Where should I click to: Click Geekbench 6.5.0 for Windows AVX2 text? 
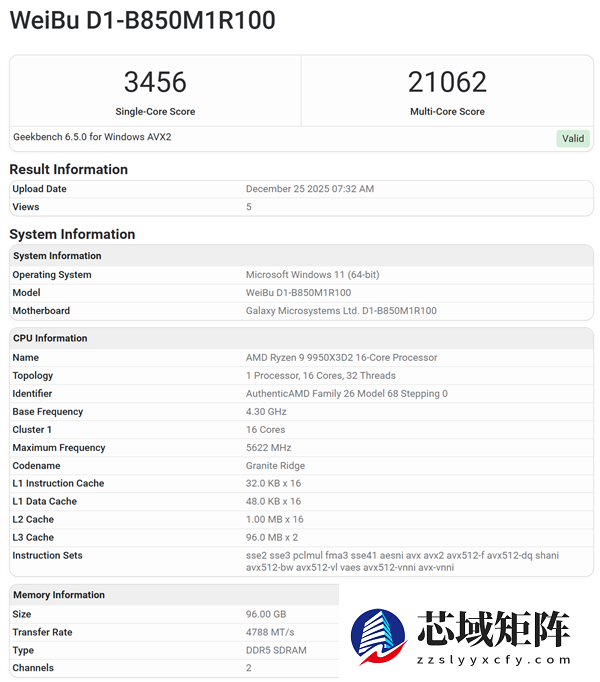click(92, 137)
